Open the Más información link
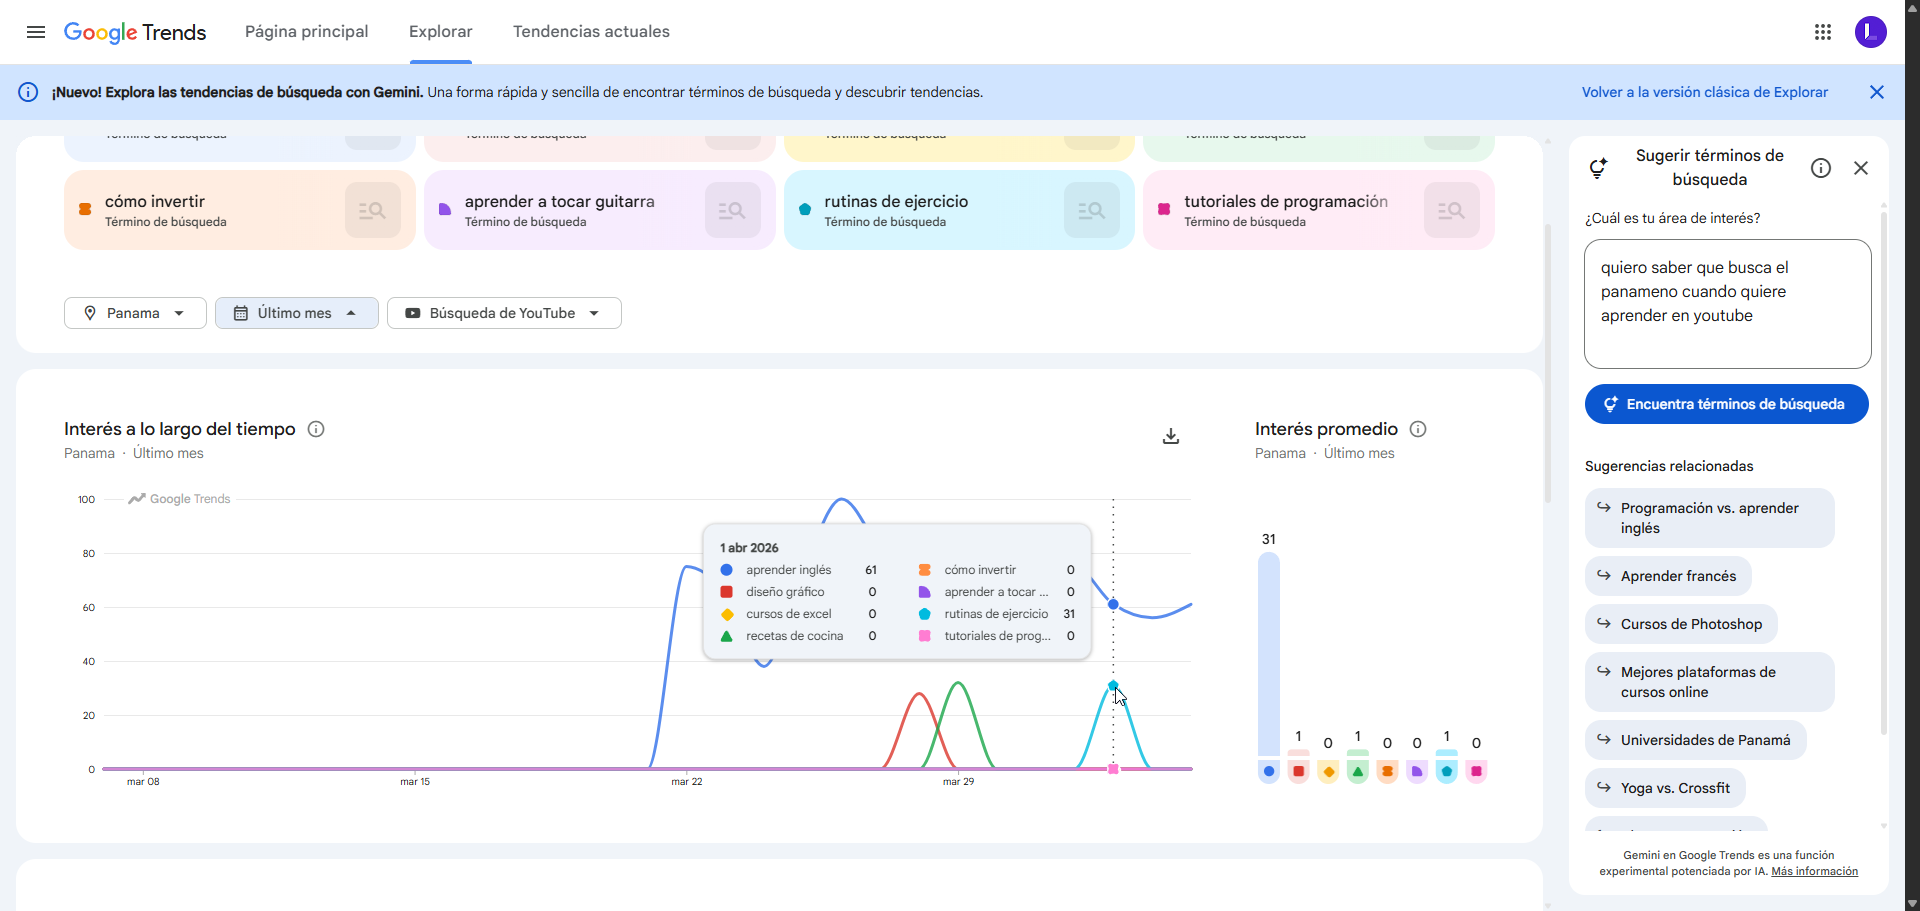Screen dimensions: 1920x911 1814,871
